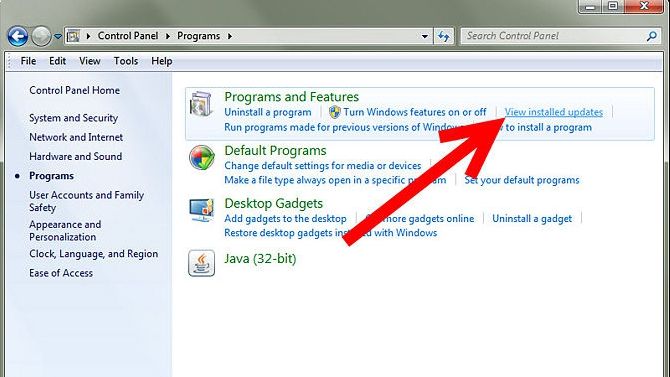Image resolution: width=670 pixels, height=377 pixels.
Task: Open System and Security category
Action: [73, 118]
